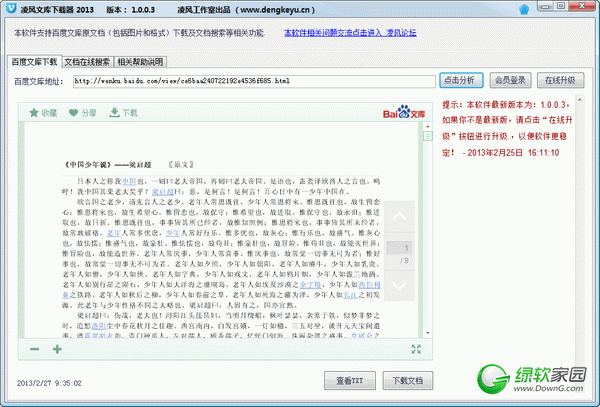Click the 查看TXT button
600x407 pixels.
[350, 381]
